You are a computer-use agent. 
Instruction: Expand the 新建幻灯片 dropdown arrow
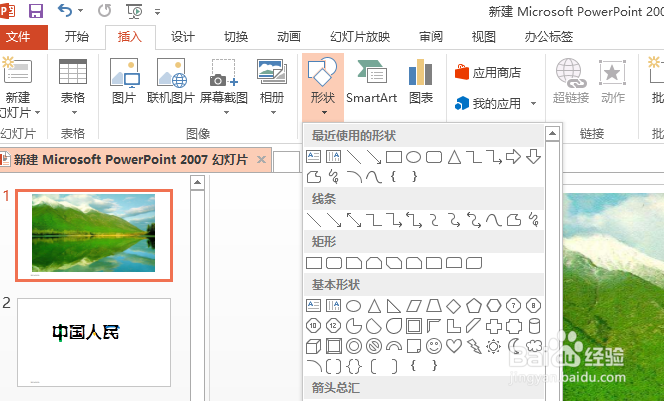pos(37,113)
